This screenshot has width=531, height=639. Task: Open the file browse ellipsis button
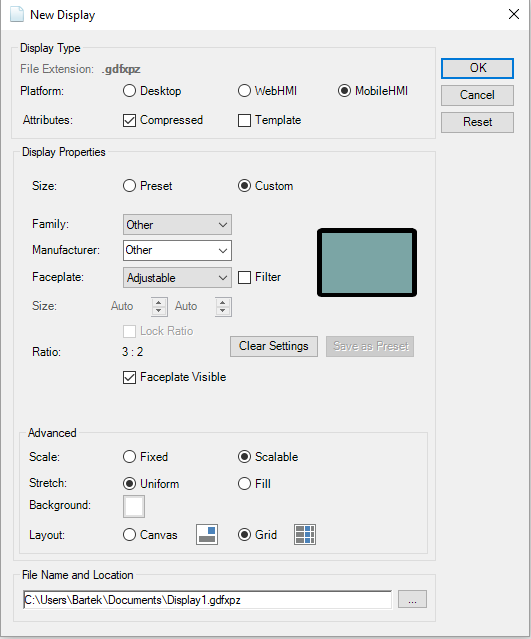tap(412, 599)
